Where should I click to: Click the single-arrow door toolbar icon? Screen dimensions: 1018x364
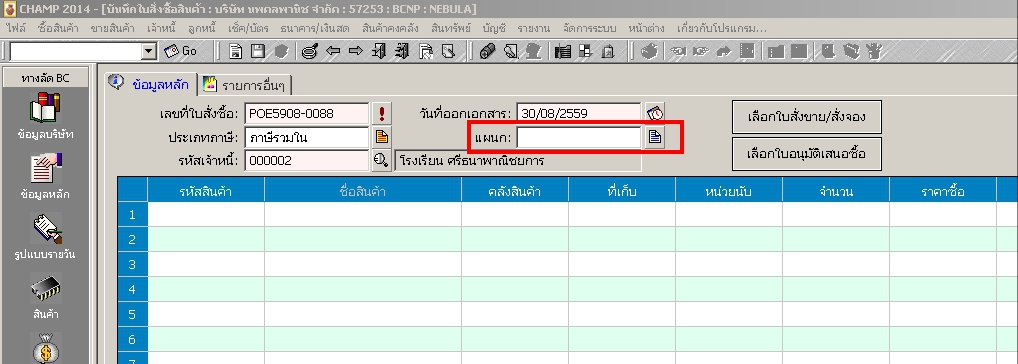pos(379,51)
